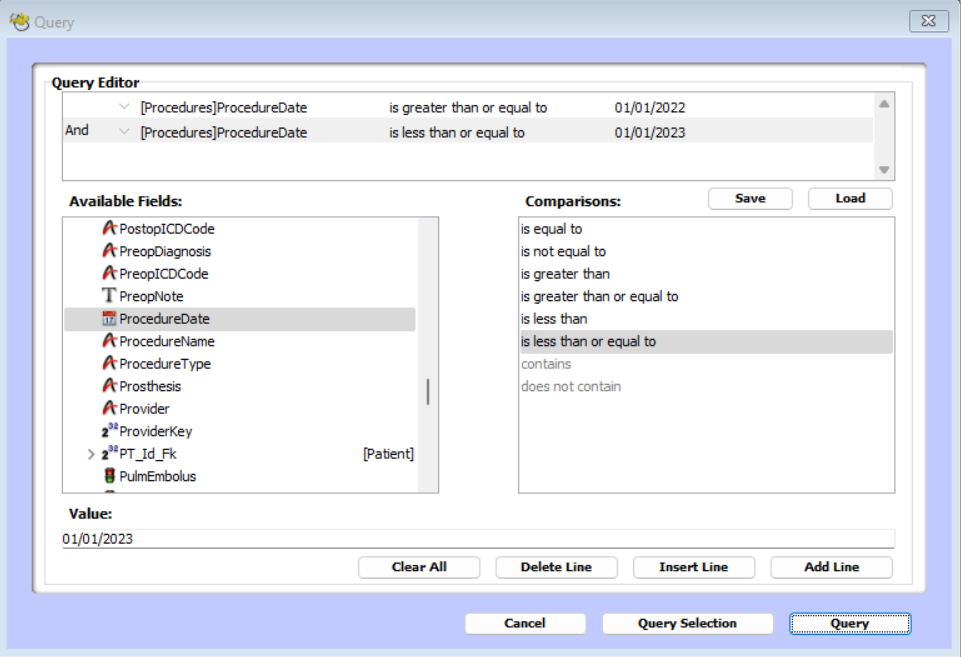Click the ProcedureName field icon
Screen dimensions: 961x657
pyautogui.click(x=109, y=341)
